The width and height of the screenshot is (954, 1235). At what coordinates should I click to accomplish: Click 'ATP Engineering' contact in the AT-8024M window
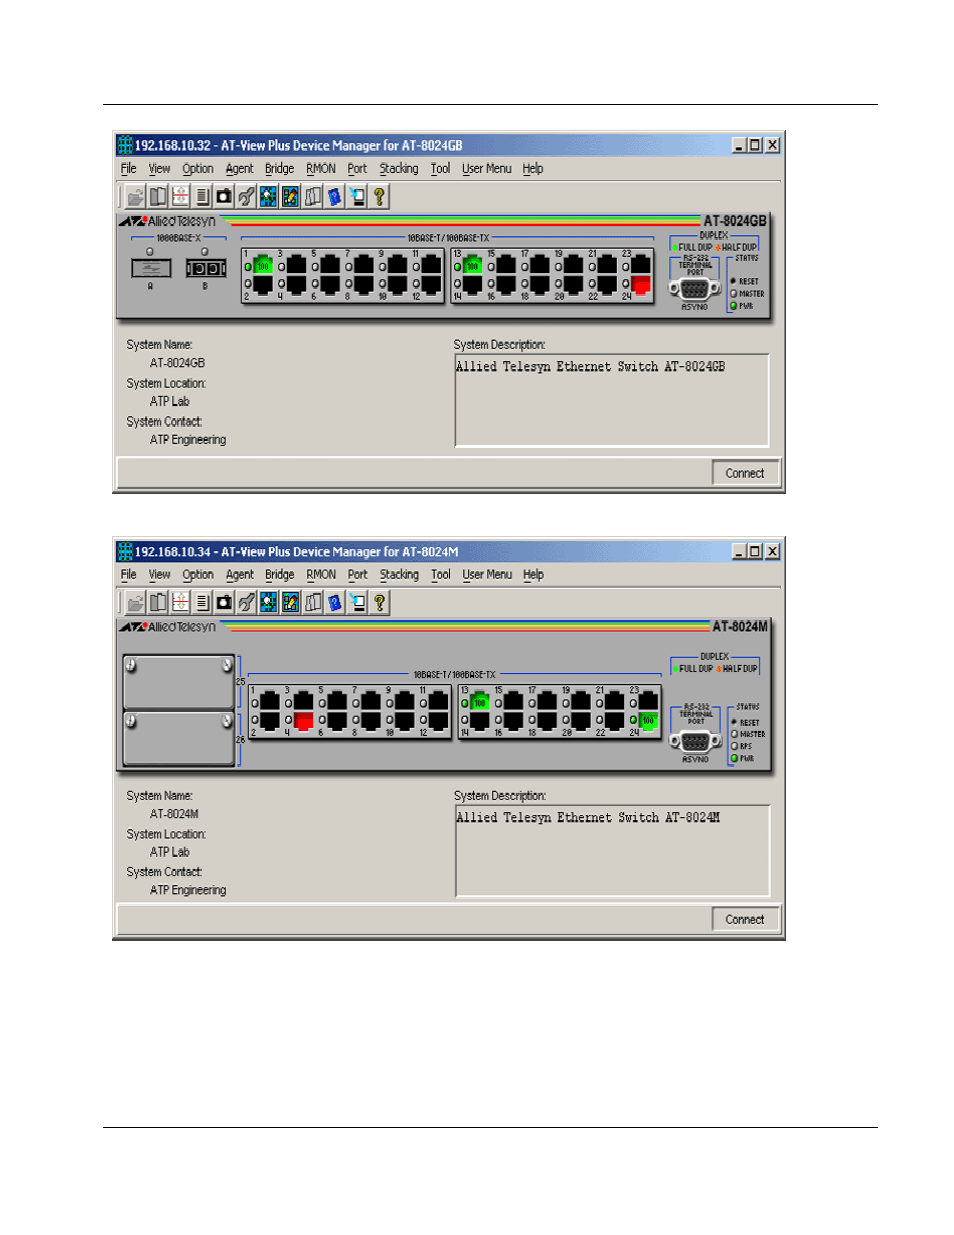pyautogui.click(x=188, y=890)
